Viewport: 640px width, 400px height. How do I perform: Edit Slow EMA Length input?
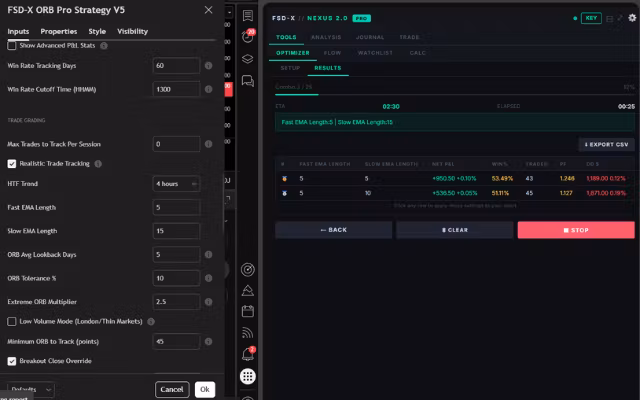[176, 231]
